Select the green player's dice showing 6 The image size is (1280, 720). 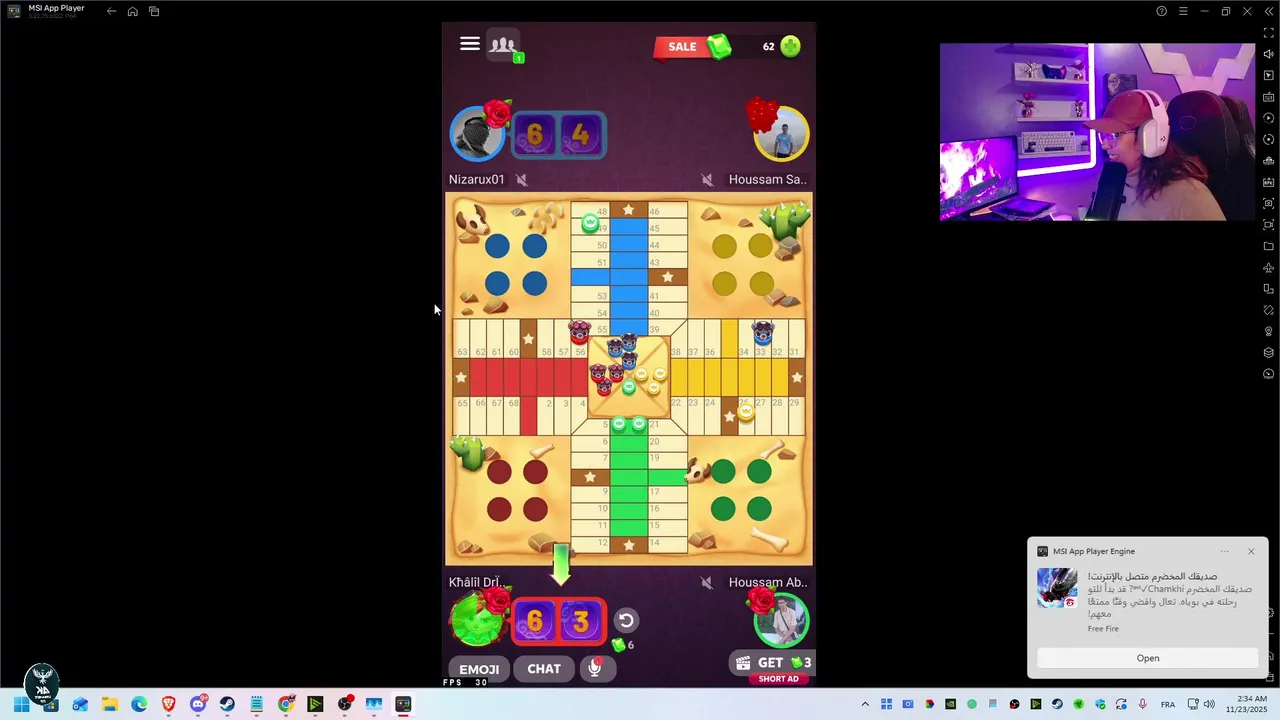535,622
